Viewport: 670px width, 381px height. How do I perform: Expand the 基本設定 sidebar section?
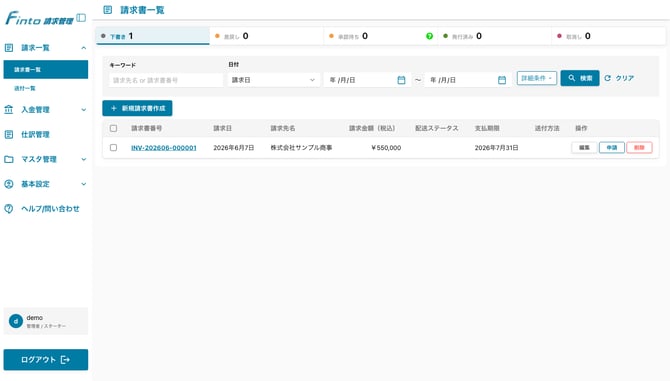(84, 184)
